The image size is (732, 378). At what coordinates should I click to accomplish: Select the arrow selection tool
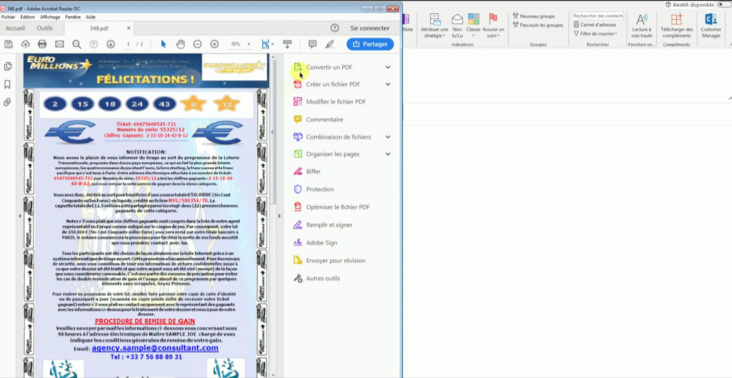(163, 44)
